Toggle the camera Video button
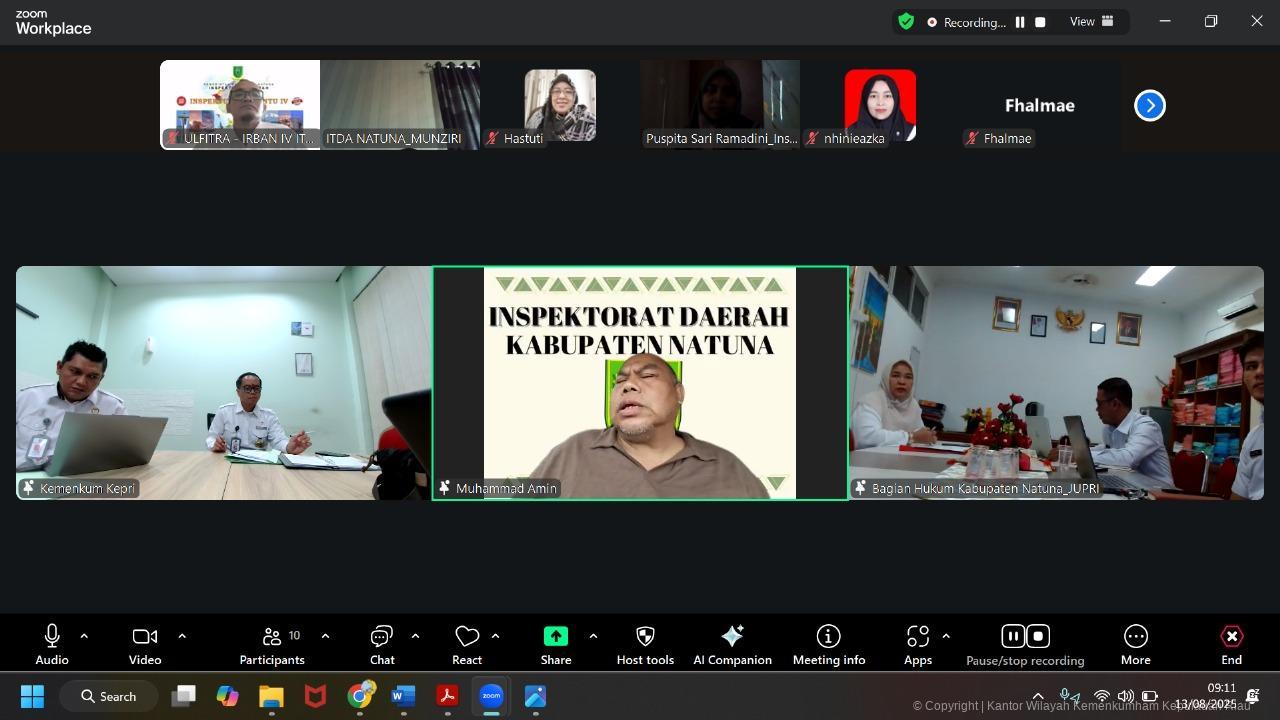1280x720 pixels. click(x=145, y=637)
